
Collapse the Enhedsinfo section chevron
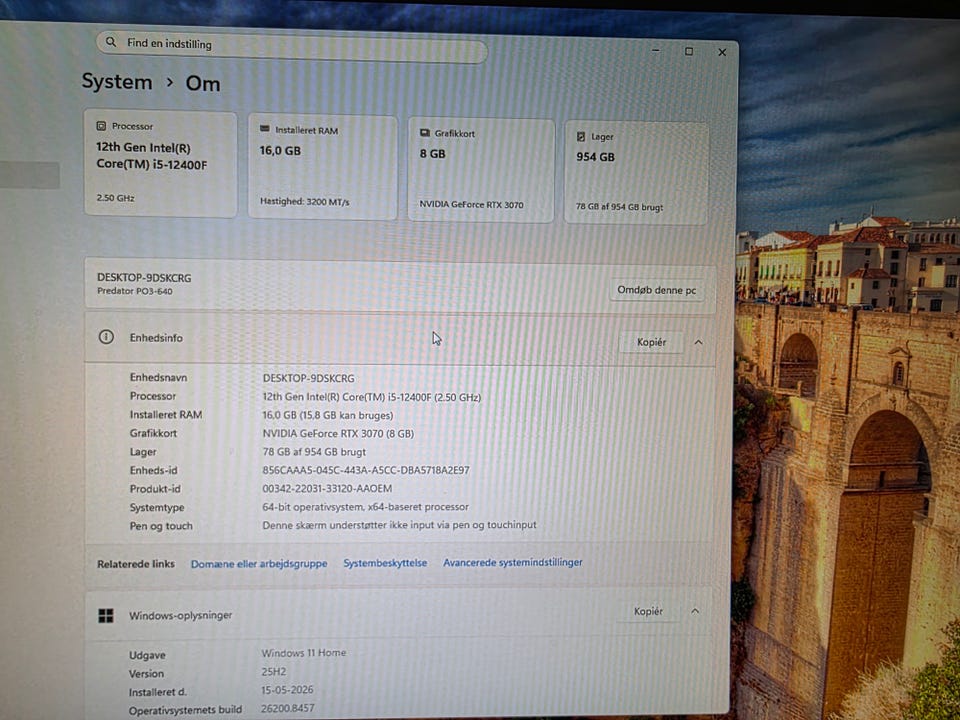pos(699,342)
